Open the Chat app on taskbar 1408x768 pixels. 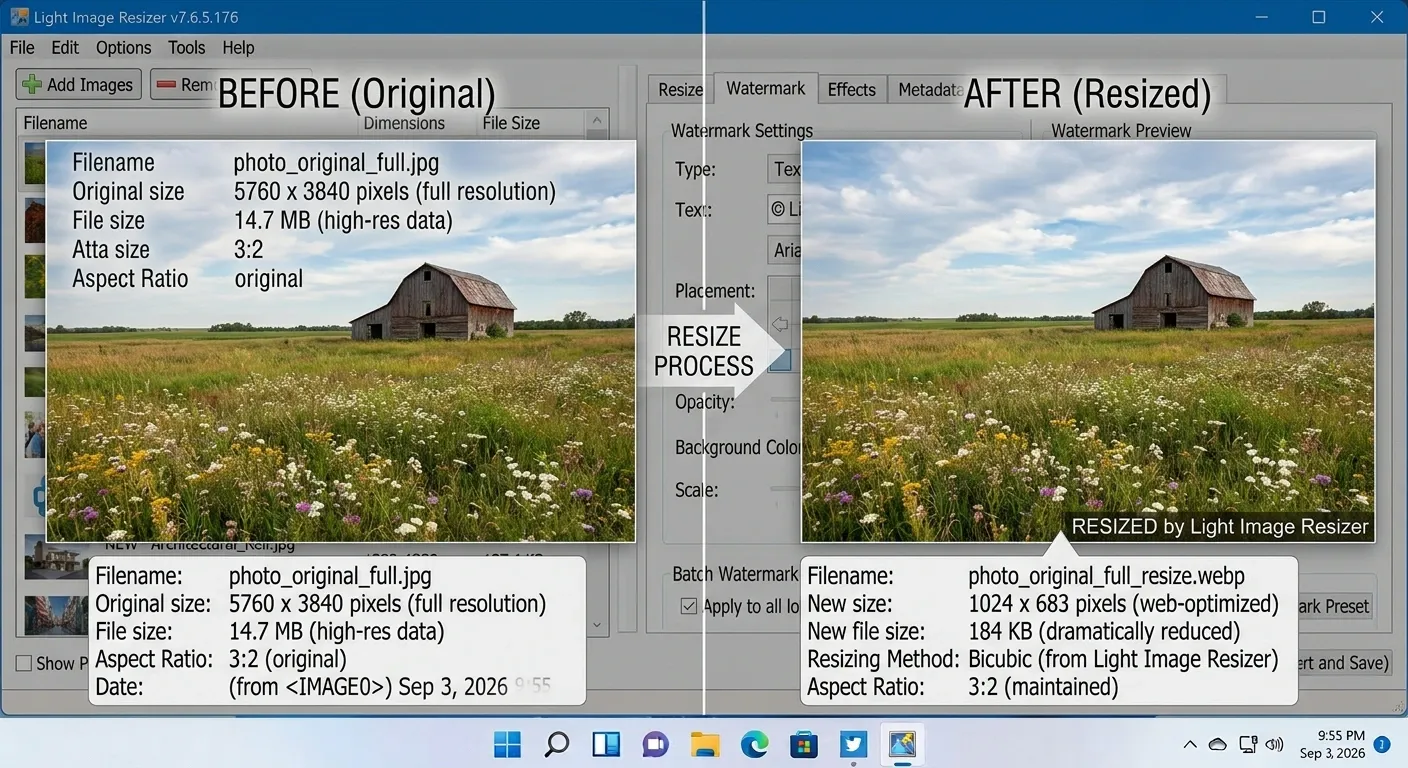click(x=655, y=744)
